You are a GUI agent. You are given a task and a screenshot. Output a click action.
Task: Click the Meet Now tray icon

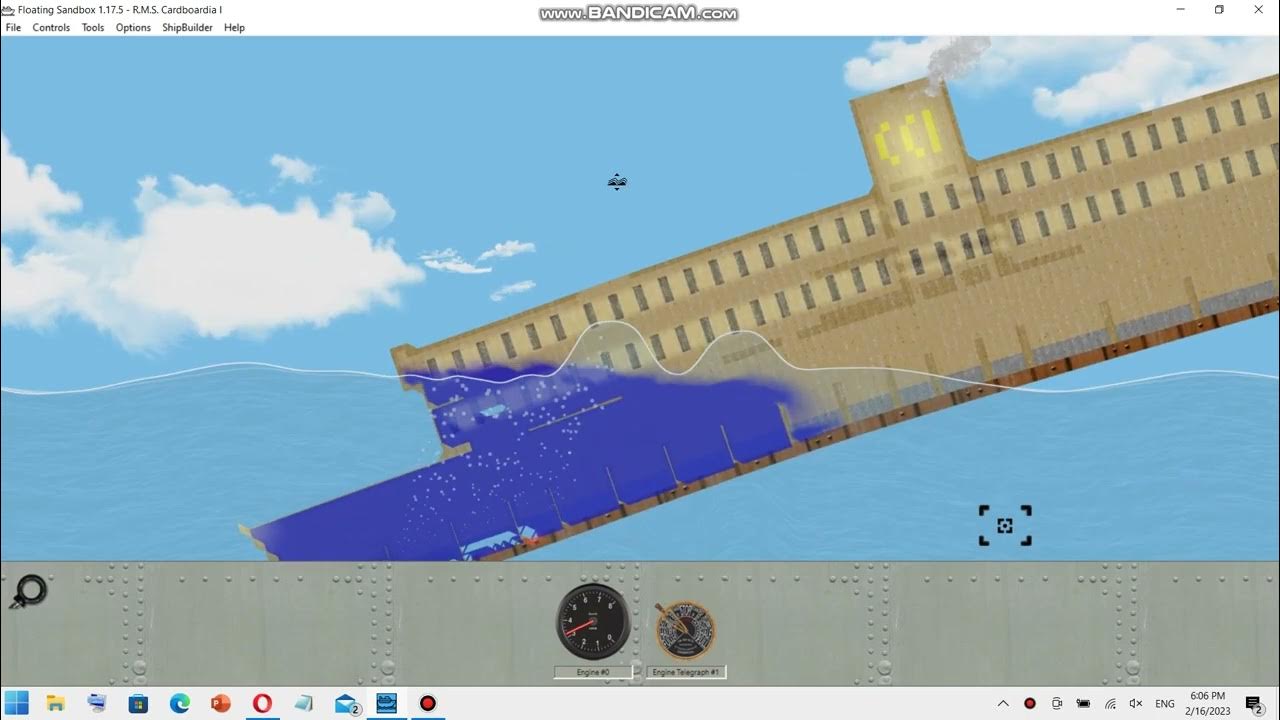(x=1057, y=704)
